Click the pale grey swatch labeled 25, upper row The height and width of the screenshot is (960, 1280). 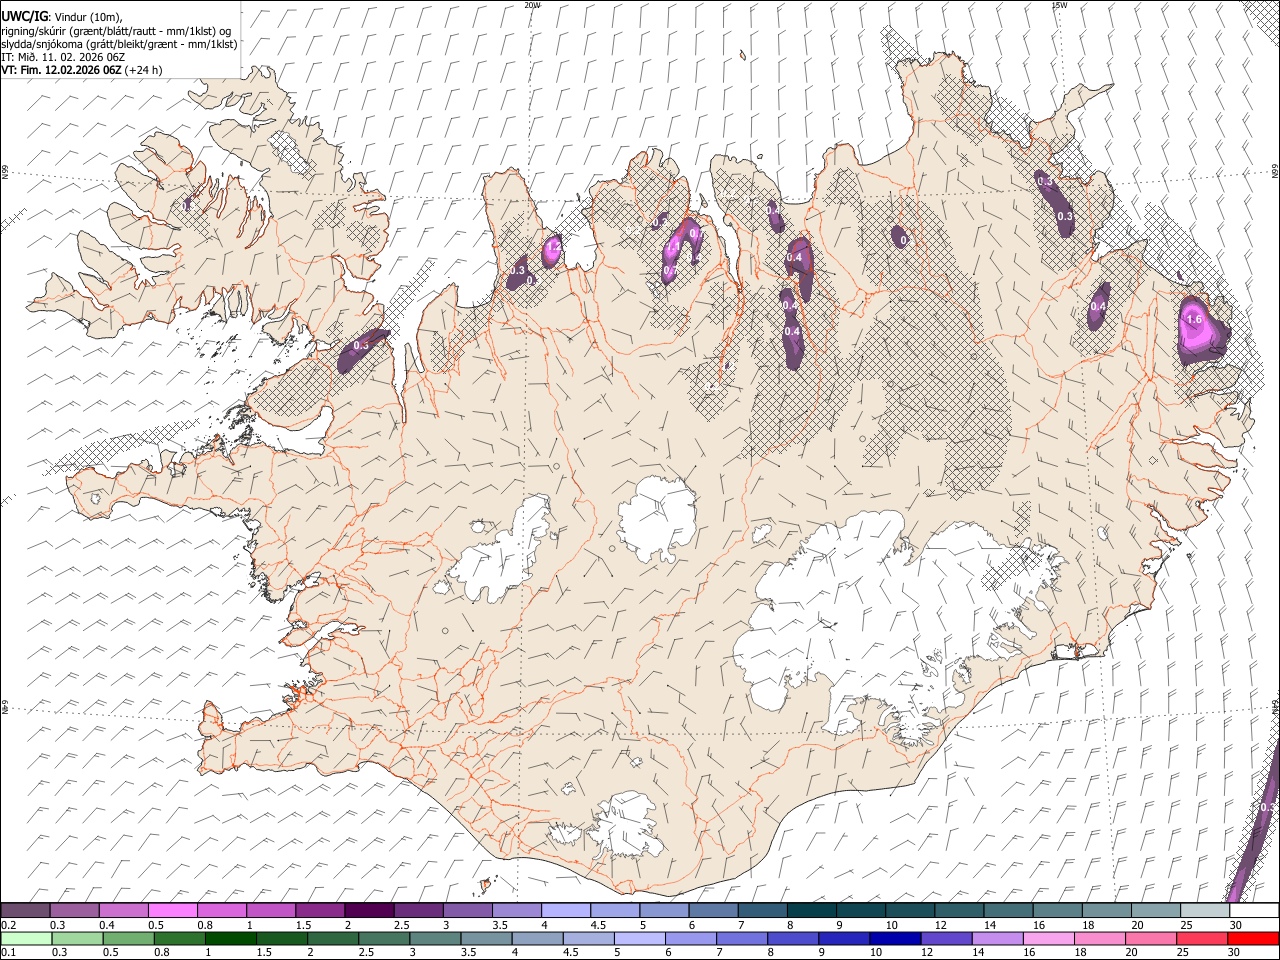click(x=1204, y=911)
